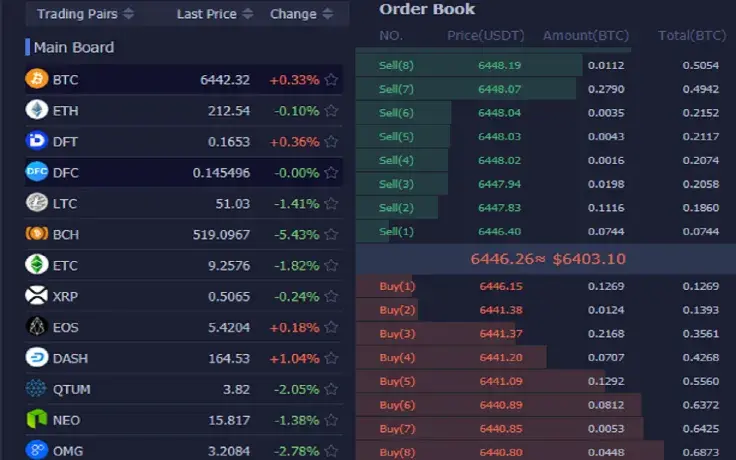Click the current price 6446.26 row

[x=546, y=259]
